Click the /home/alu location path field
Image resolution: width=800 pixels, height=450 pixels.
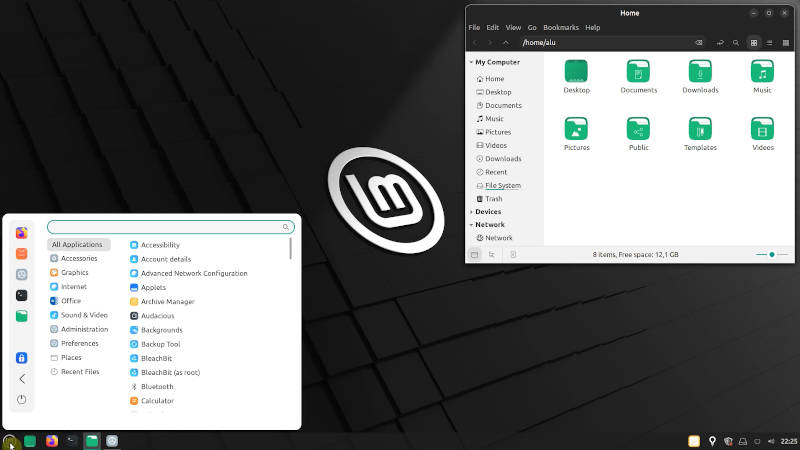click(613, 43)
